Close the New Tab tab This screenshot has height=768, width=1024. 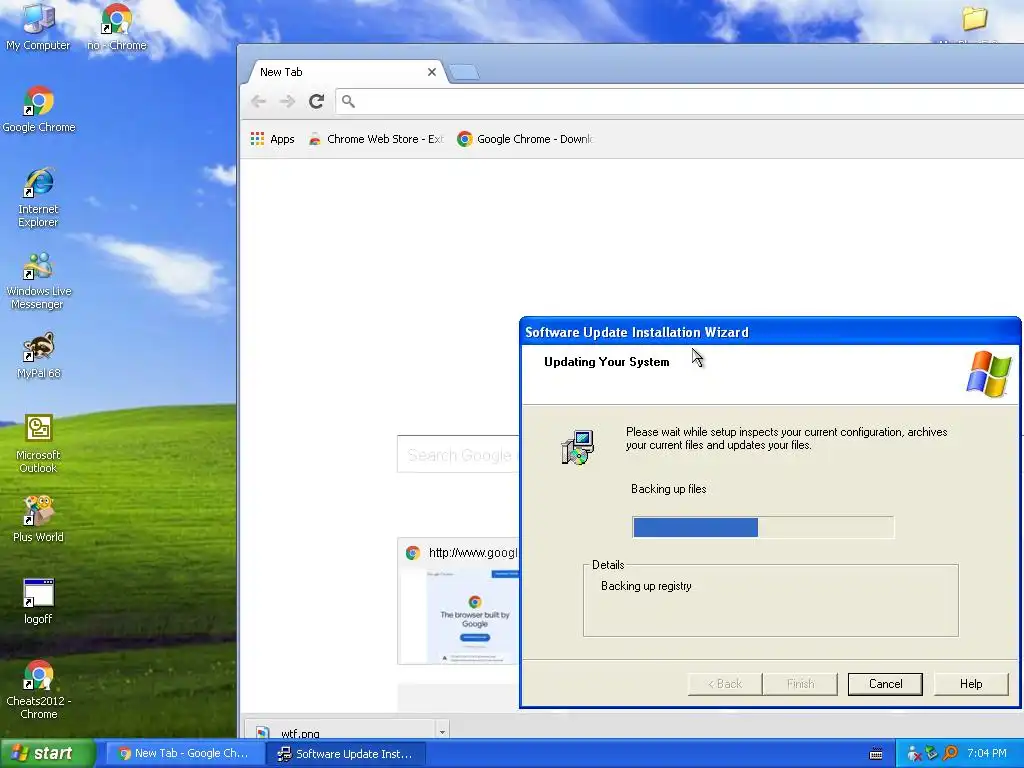point(432,72)
